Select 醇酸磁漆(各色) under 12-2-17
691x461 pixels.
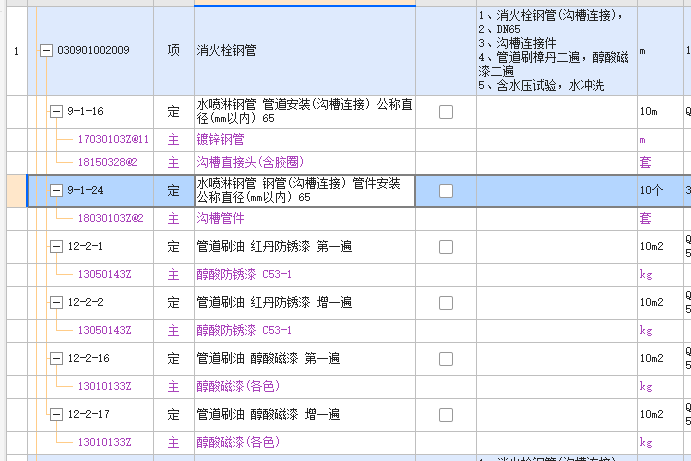tap(305, 442)
